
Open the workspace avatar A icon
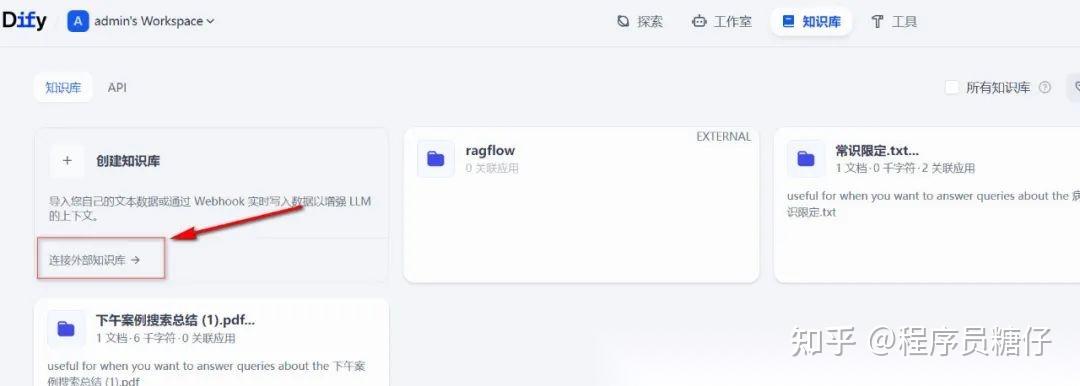click(78, 21)
